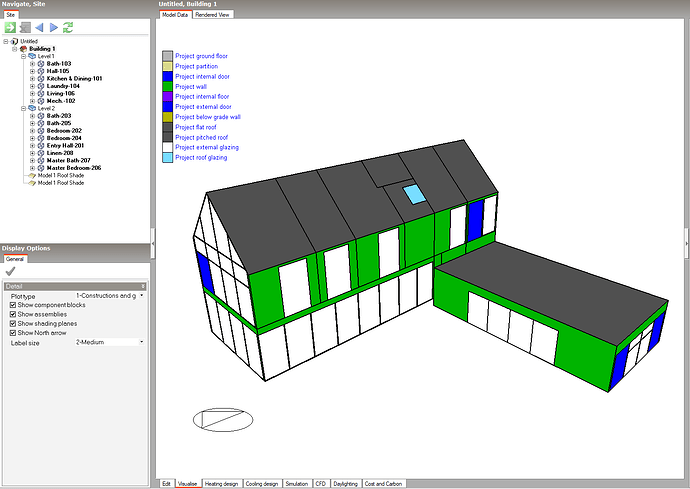Select the Visualise tab

187,484
